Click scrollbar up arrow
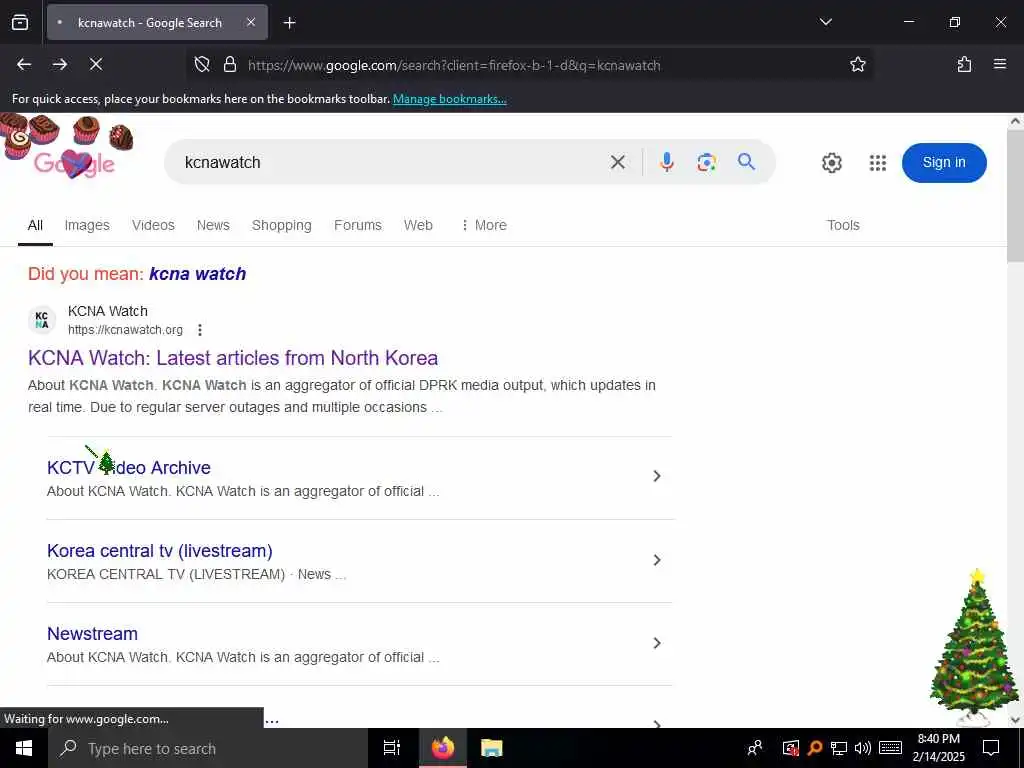Screen dimensions: 1024x768 (x=1015, y=121)
